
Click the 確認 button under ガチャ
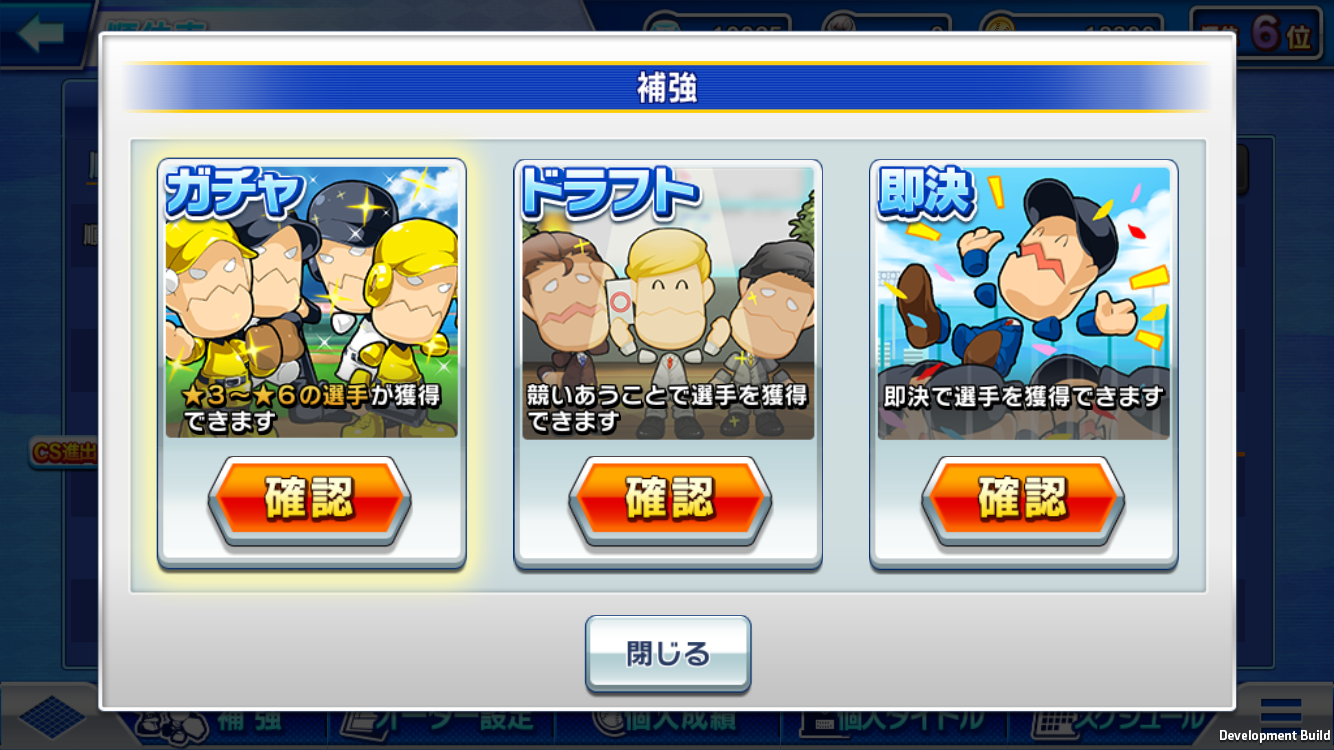pos(309,500)
